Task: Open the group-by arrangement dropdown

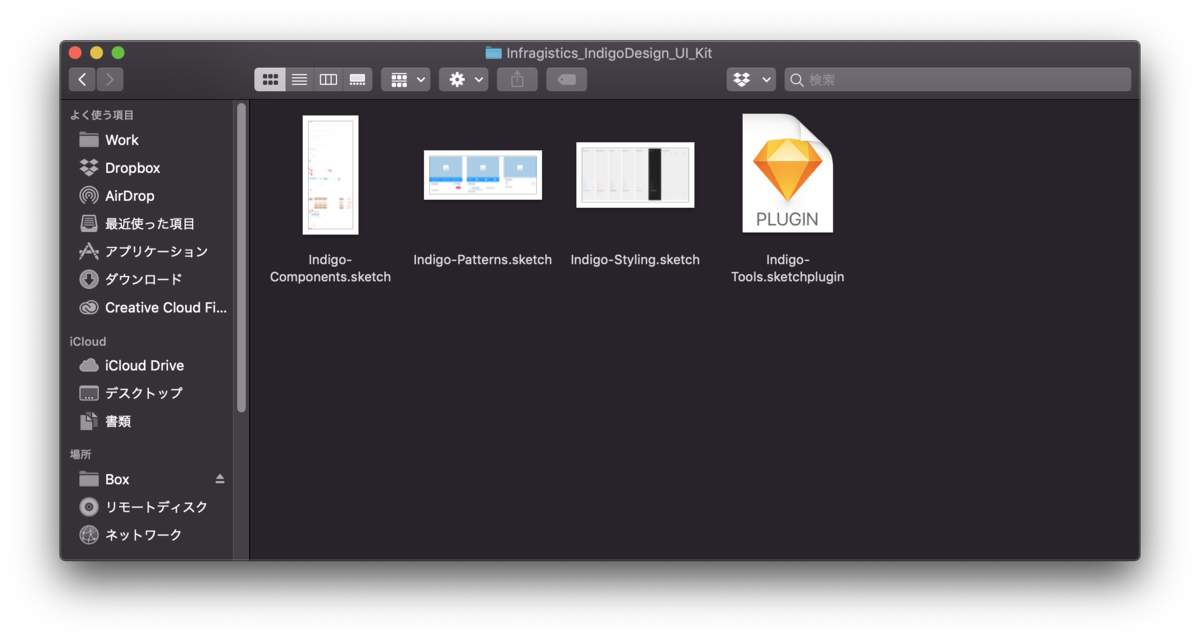Action: click(x=405, y=79)
